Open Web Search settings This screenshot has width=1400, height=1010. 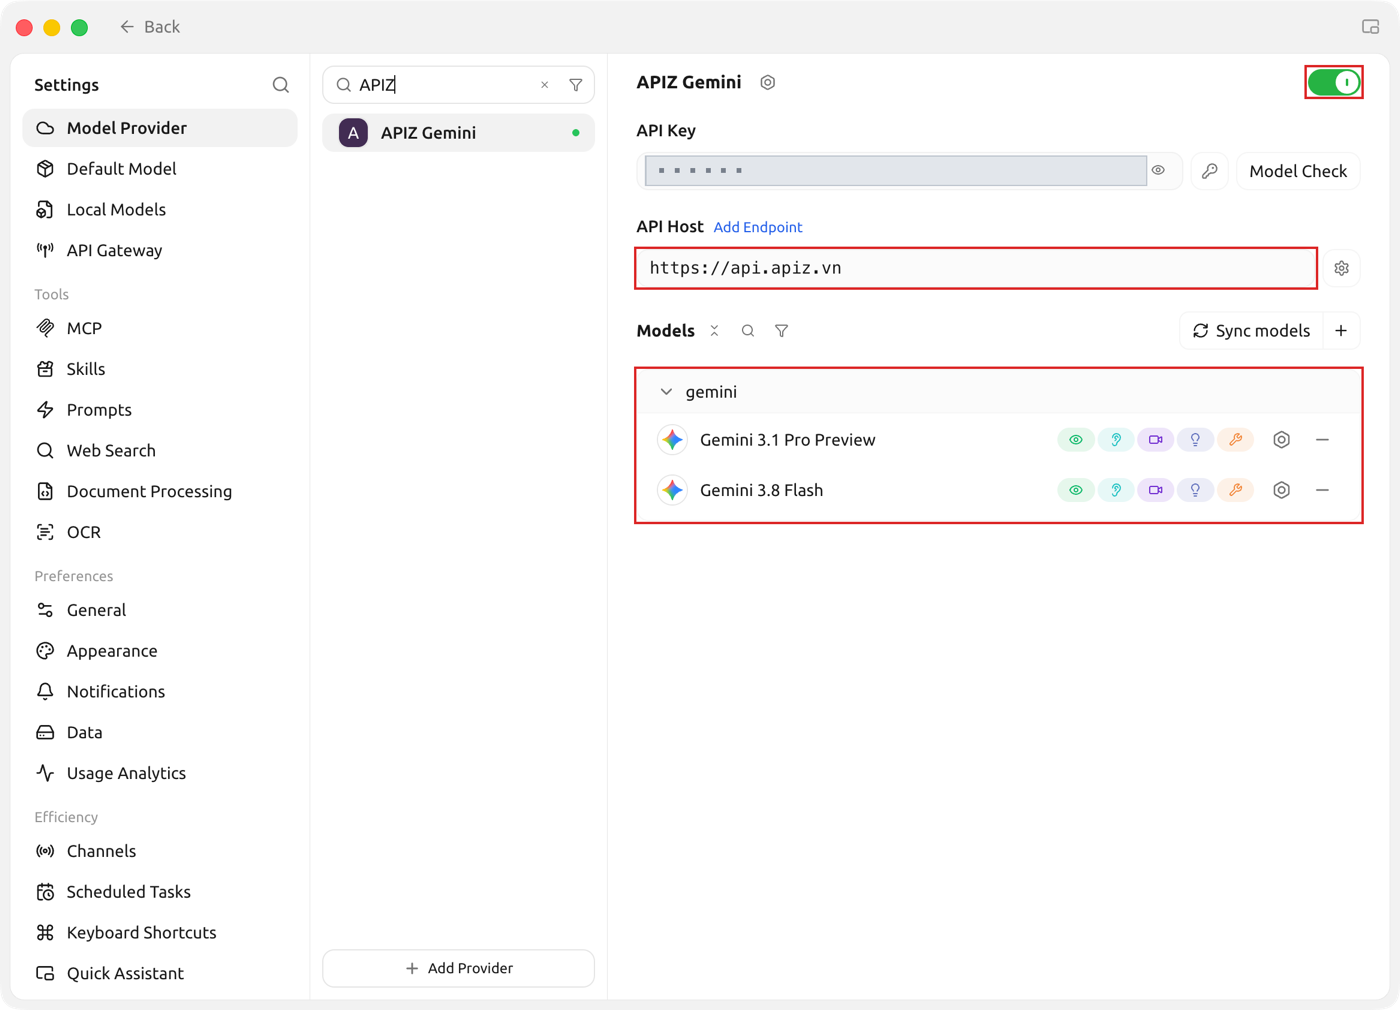click(160, 451)
